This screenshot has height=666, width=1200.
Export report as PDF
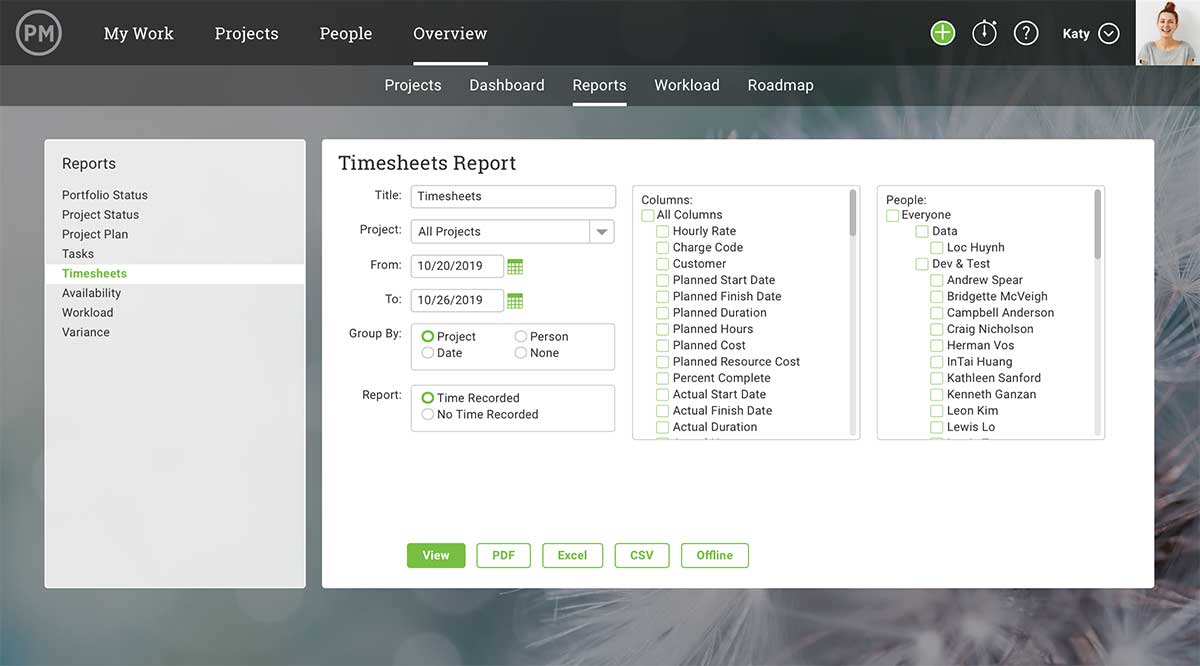point(503,555)
